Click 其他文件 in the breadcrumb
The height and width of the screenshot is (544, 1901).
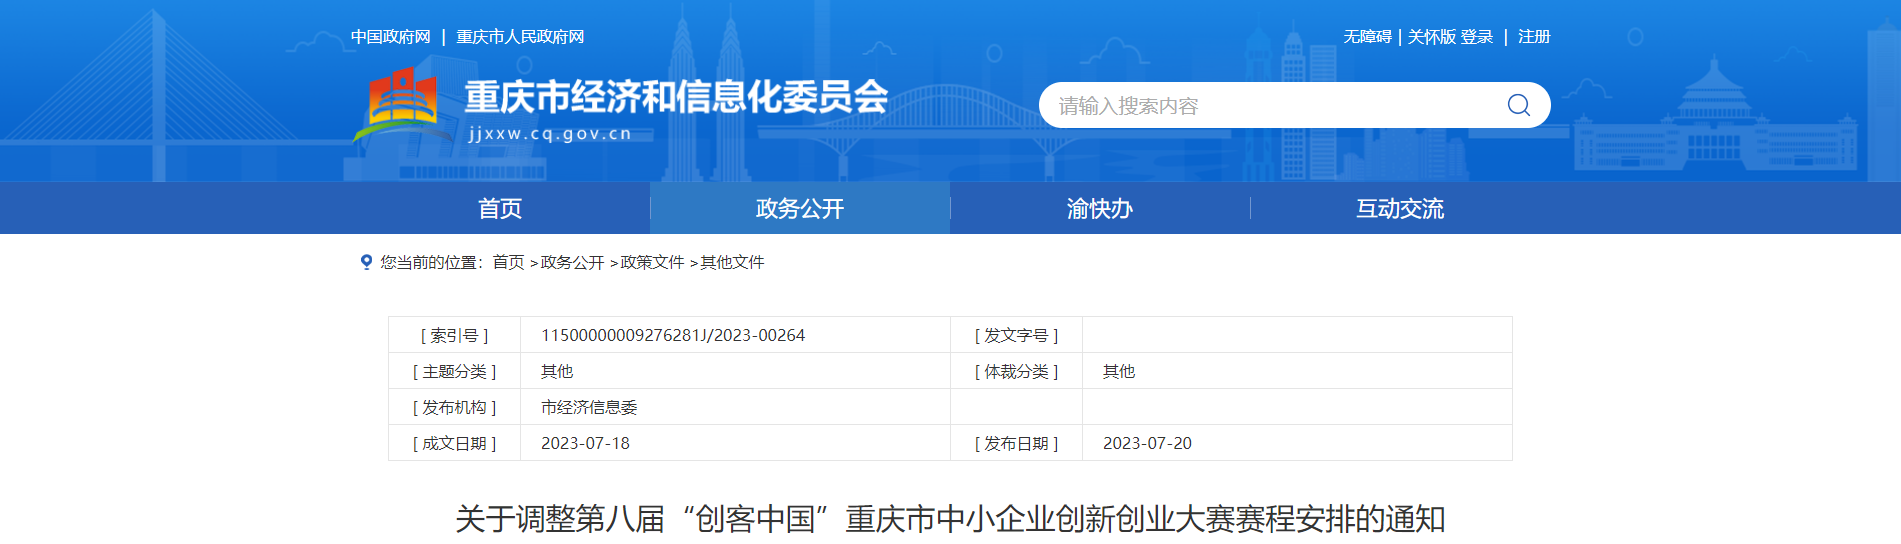[732, 262]
